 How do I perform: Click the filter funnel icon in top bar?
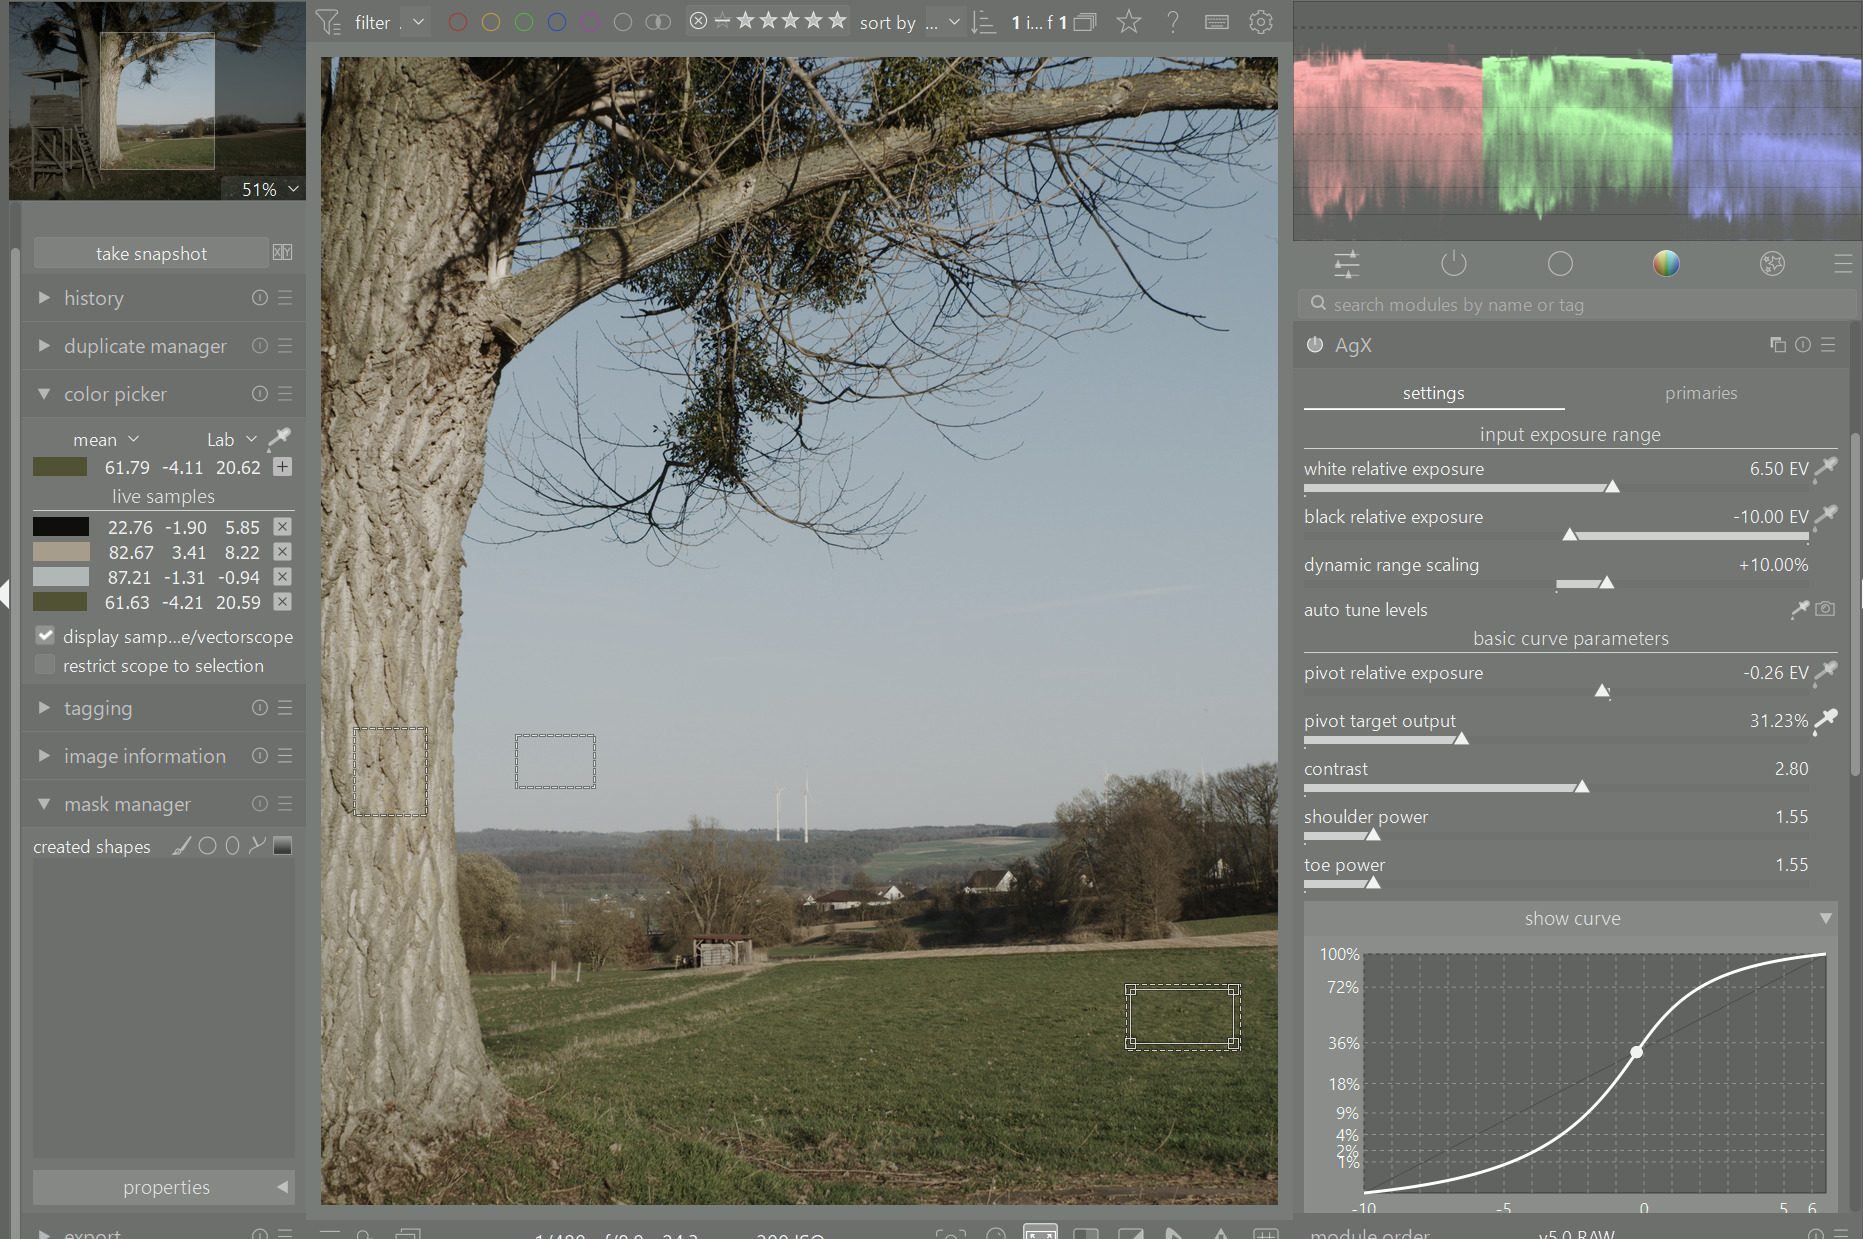click(328, 22)
